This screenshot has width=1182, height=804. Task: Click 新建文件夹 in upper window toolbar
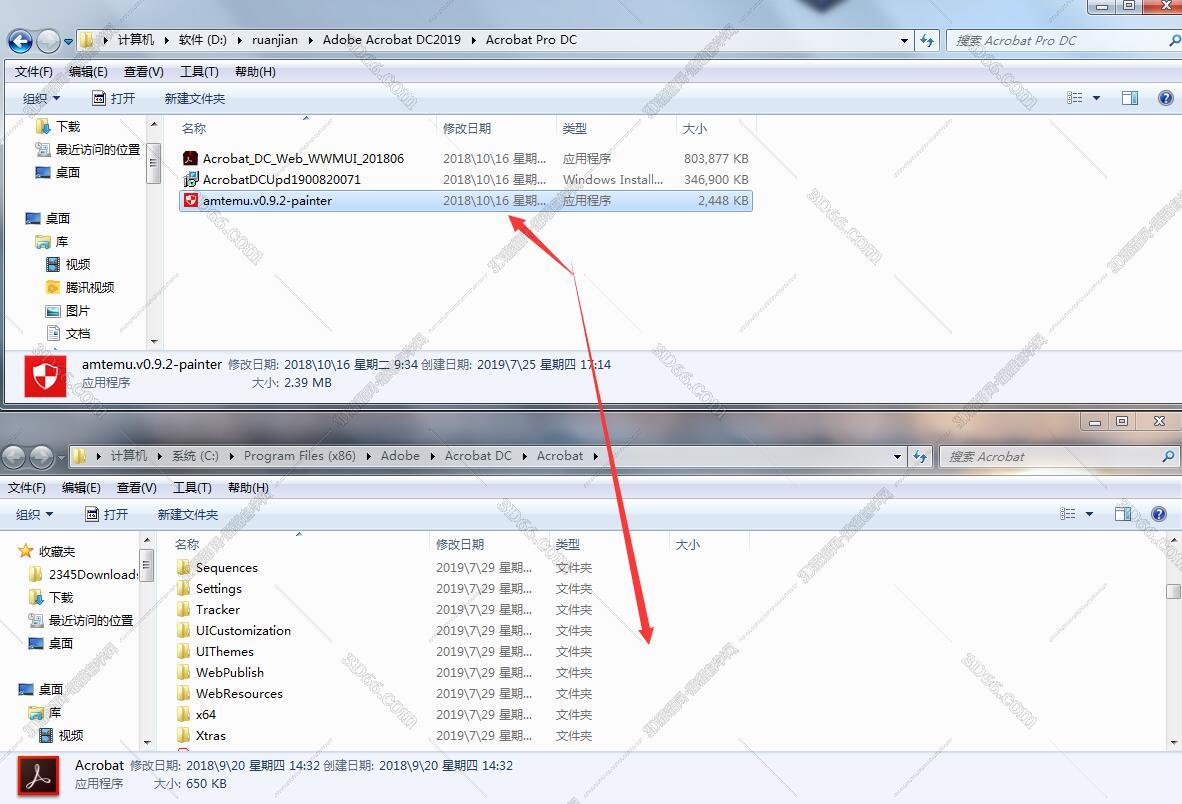194,98
